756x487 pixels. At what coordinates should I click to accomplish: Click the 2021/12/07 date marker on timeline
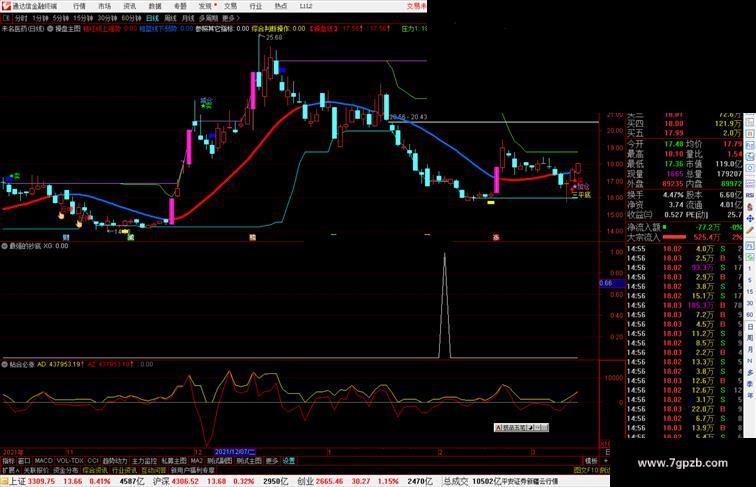235,452
